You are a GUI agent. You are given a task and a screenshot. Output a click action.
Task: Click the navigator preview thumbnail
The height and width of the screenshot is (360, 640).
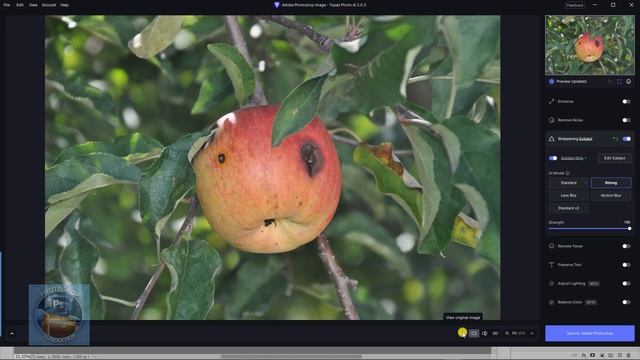coord(590,45)
